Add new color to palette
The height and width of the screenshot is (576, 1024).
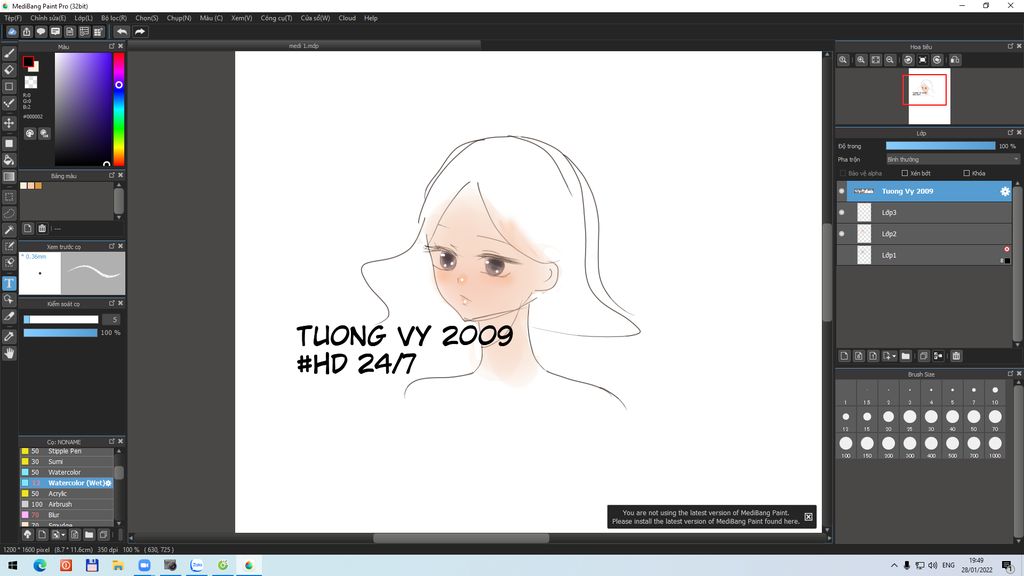pos(27,229)
